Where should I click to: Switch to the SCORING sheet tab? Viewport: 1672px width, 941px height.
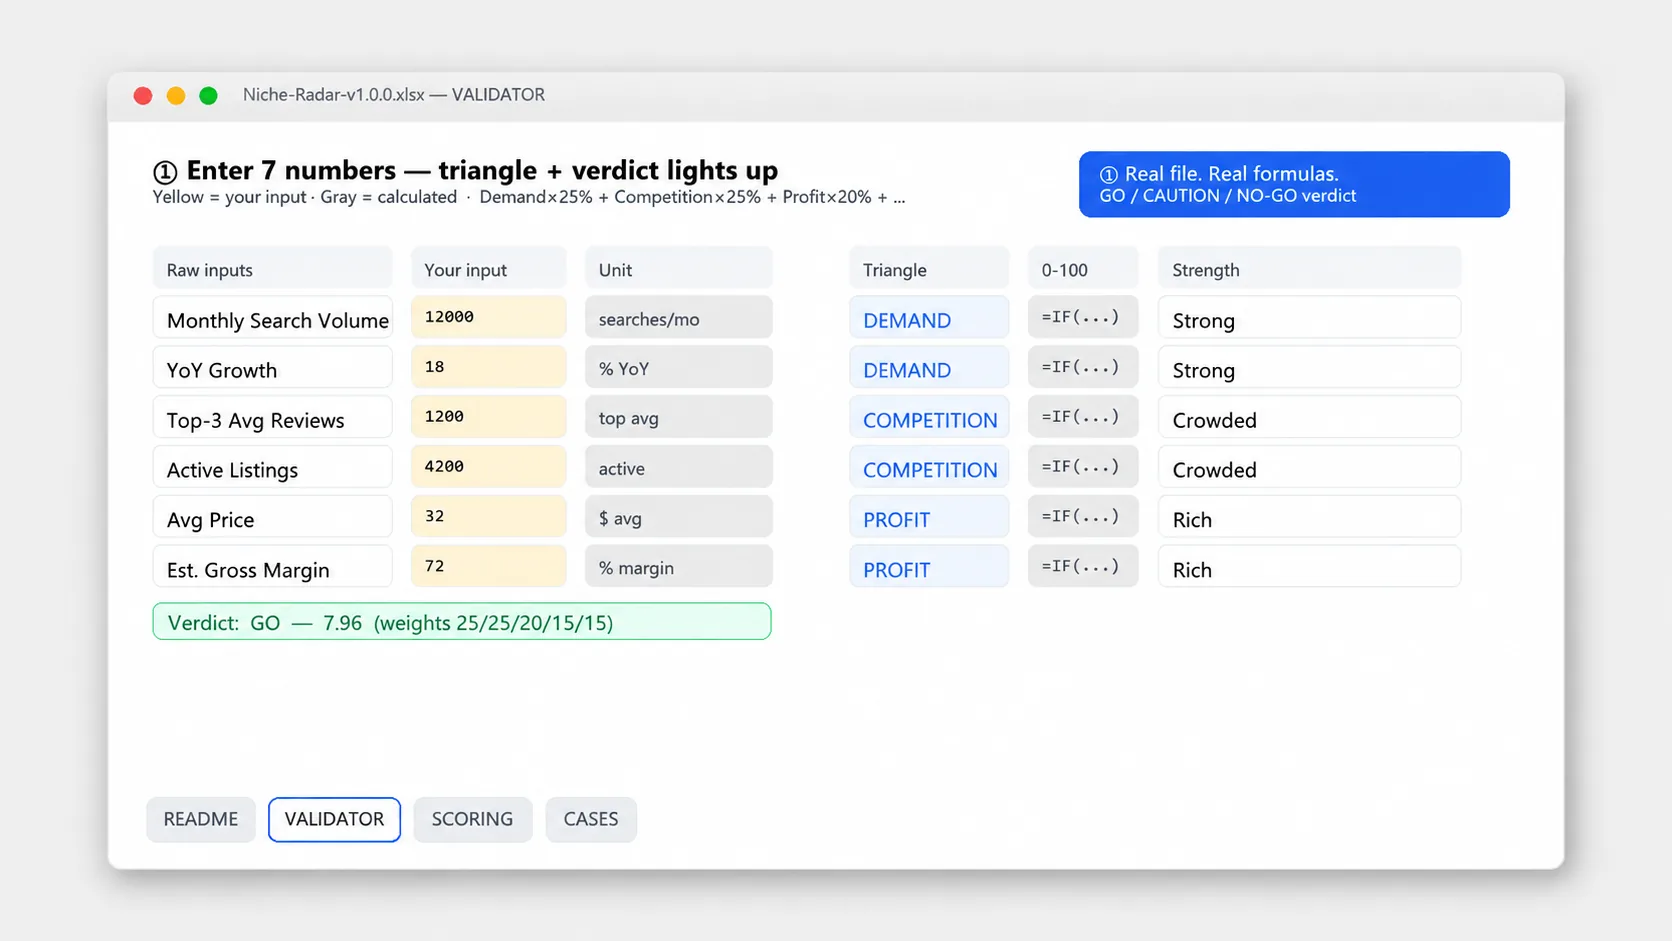coord(472,819)
